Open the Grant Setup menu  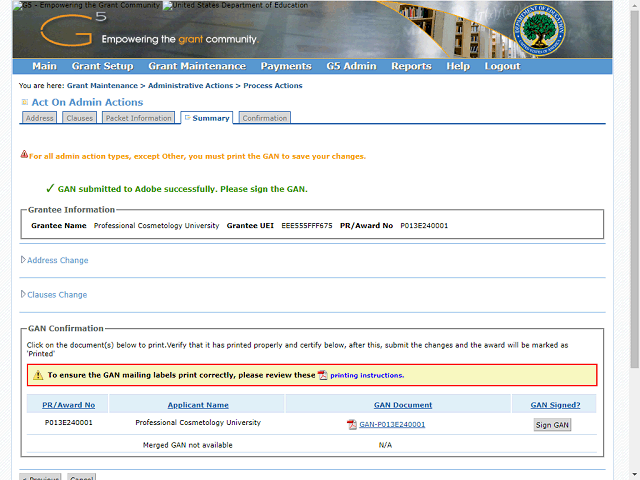click(x=102, y=66)
